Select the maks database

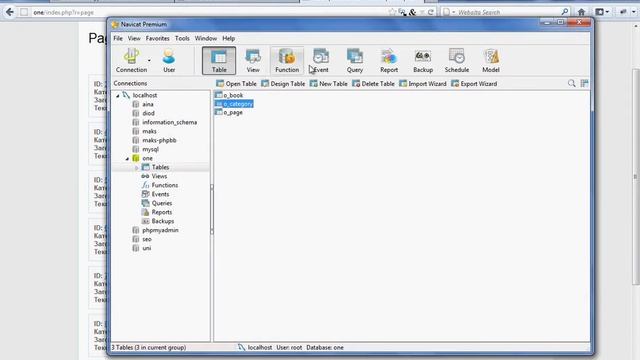pyautogui.click(x=149, y=131)
